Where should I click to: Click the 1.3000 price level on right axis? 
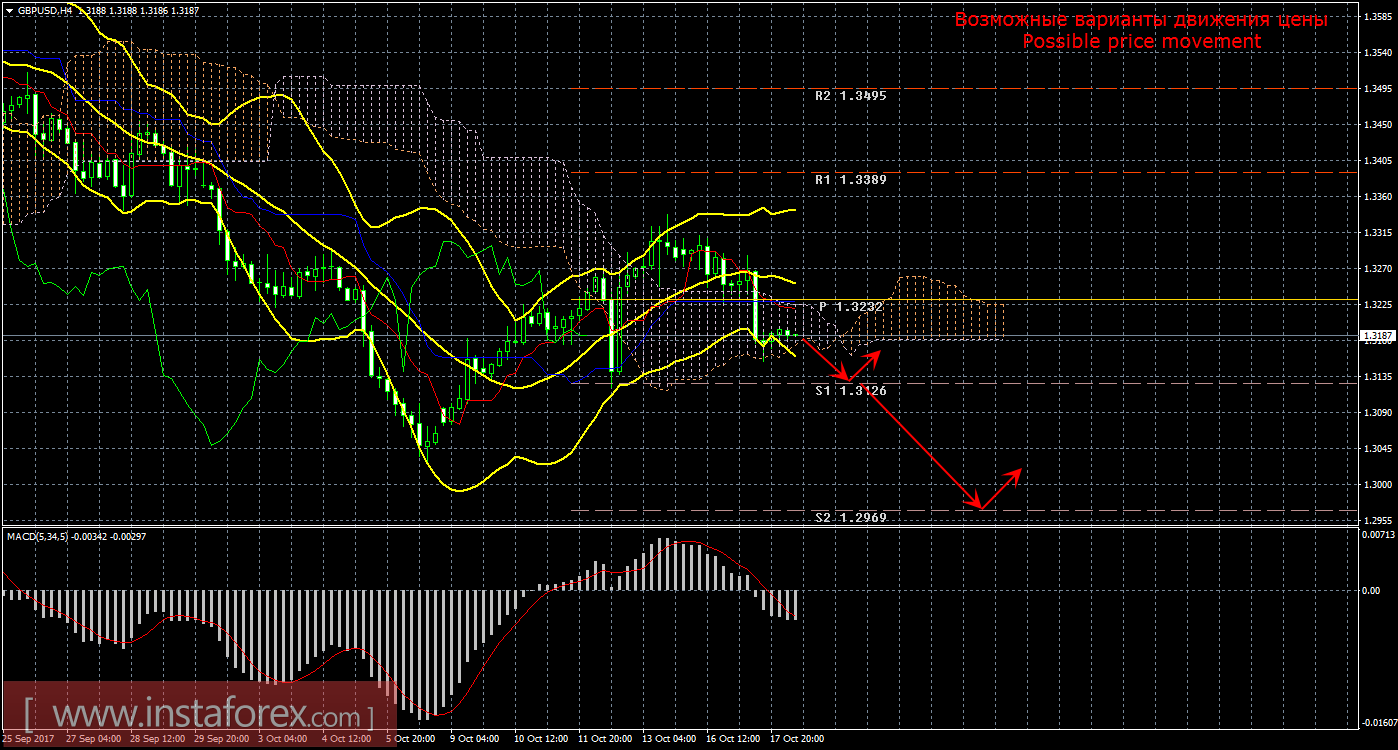click(x=1377, y=485)
